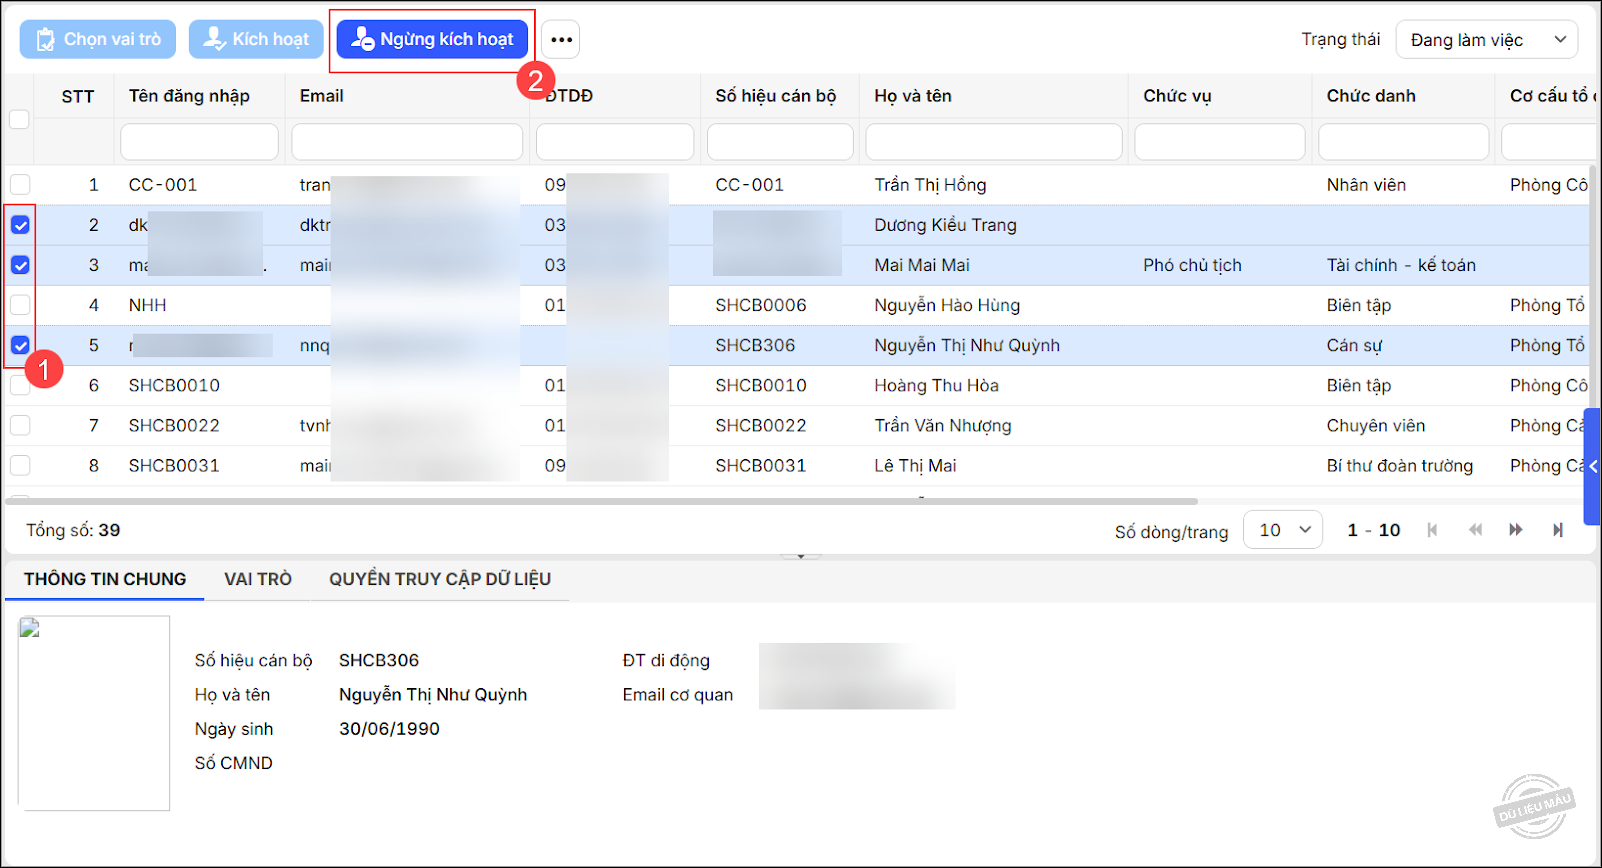Collapse the detail panel splitter handle
The width and height of the screenshot is (1602, 868).
(x=800, y=555)
